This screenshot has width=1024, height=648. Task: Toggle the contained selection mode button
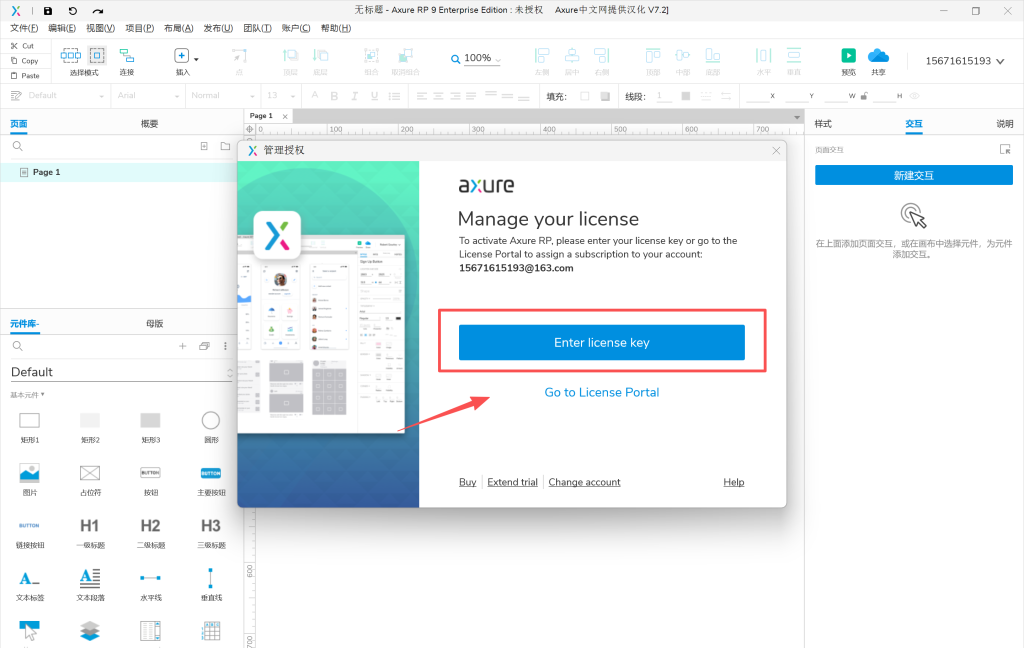[97, 56]
